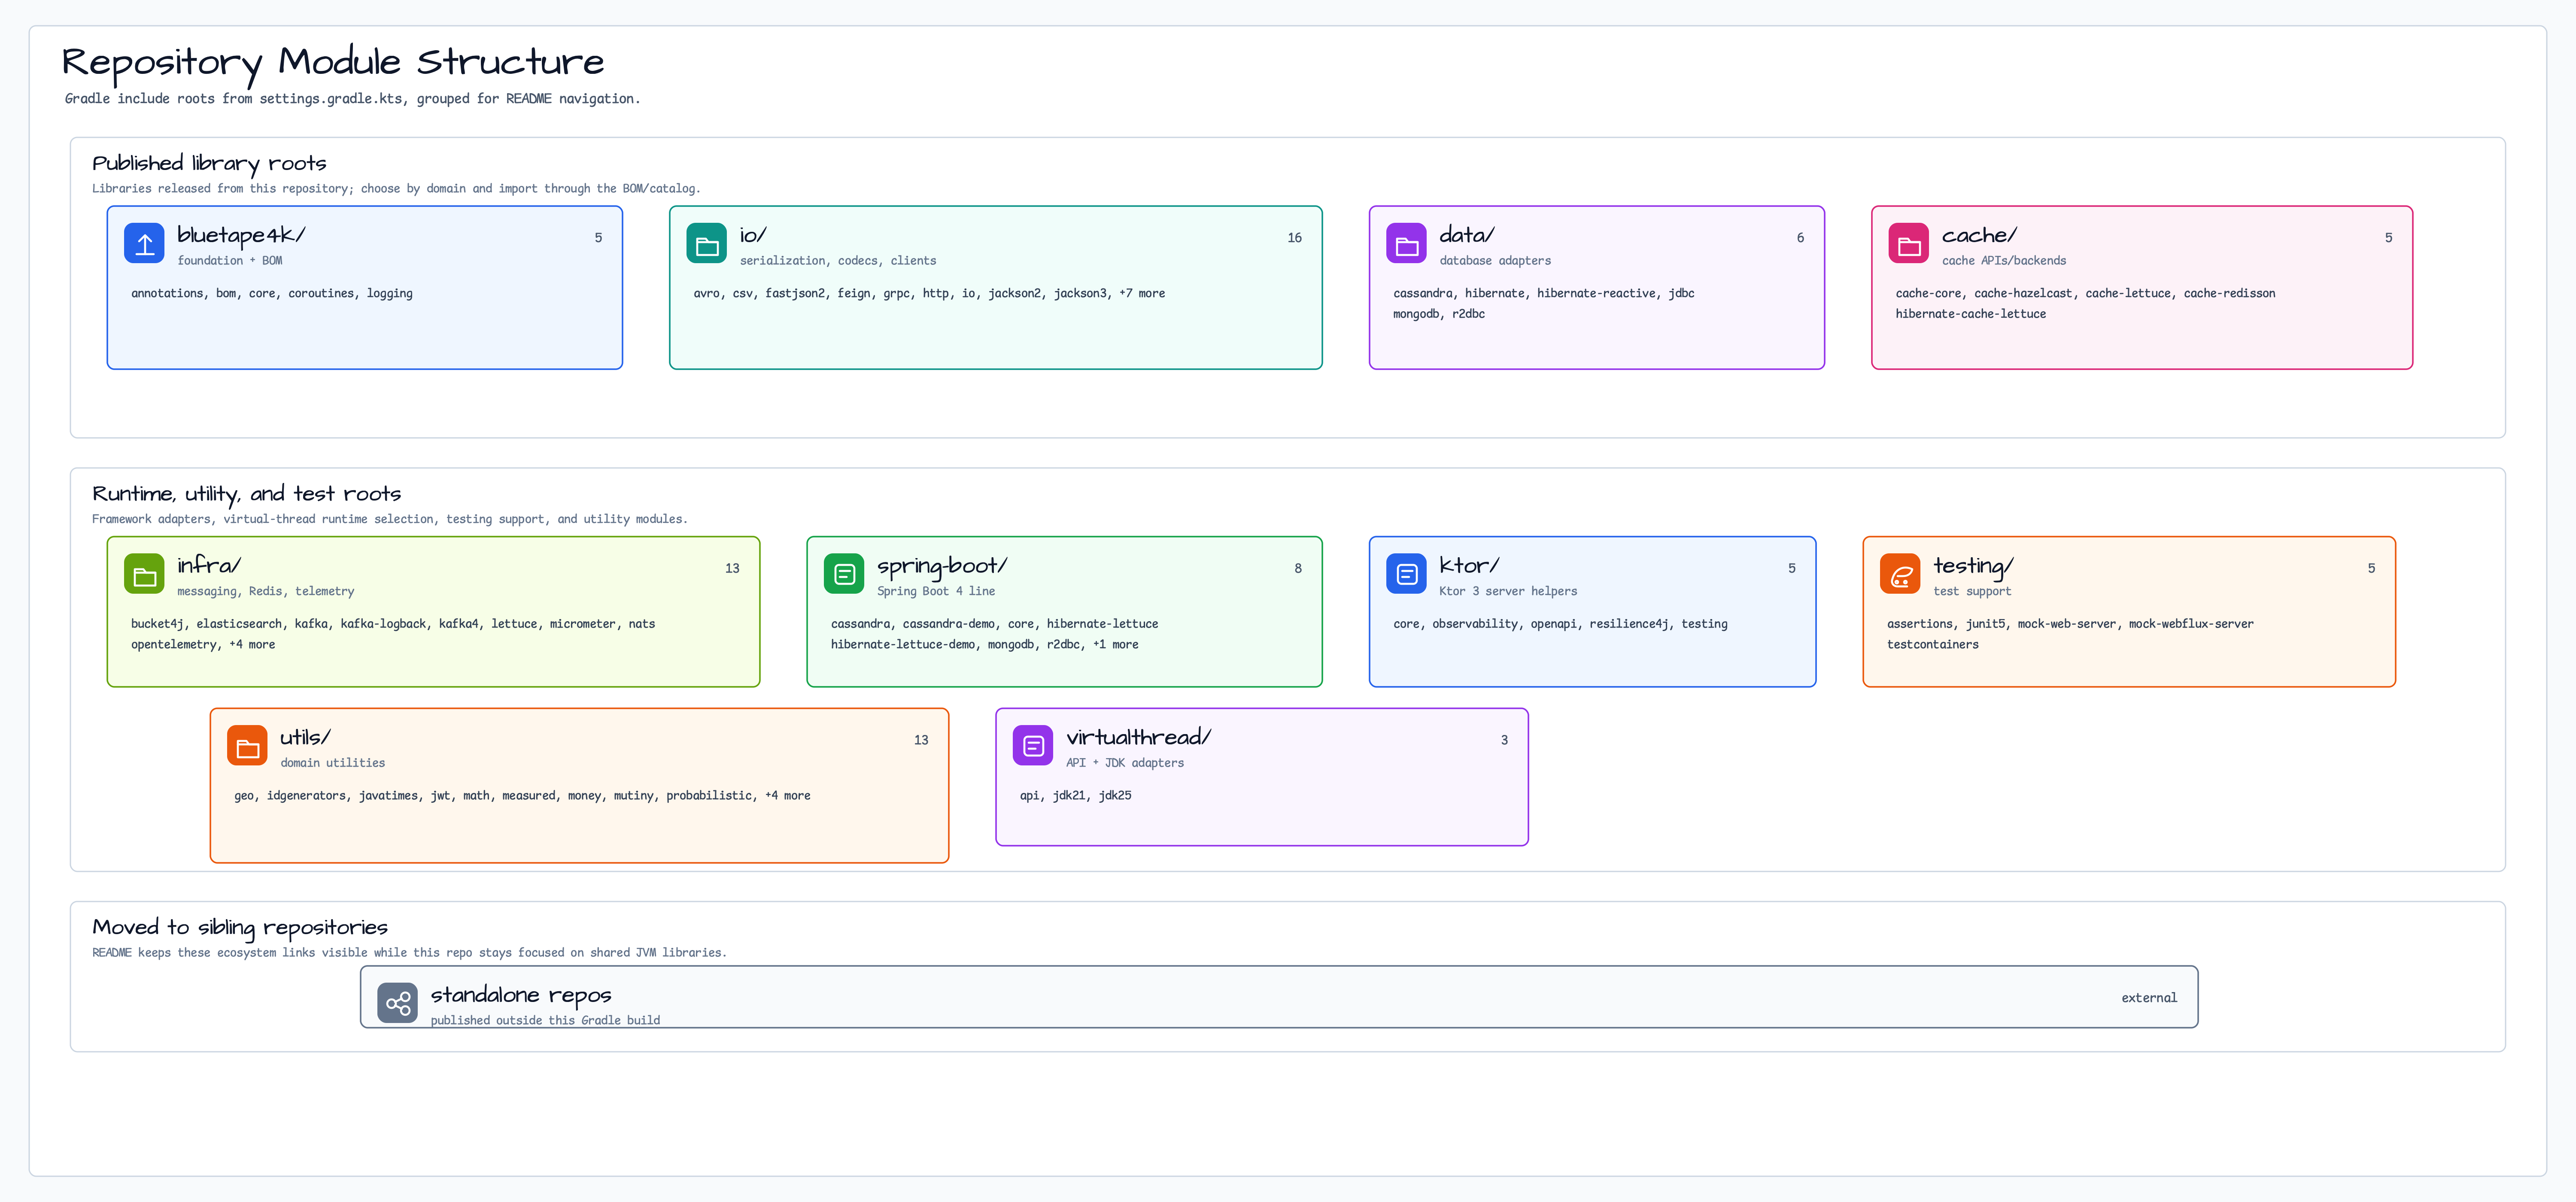2576x1202 pixels.
Task: Click the cache/ pink folder icon
Action: 1909,244
